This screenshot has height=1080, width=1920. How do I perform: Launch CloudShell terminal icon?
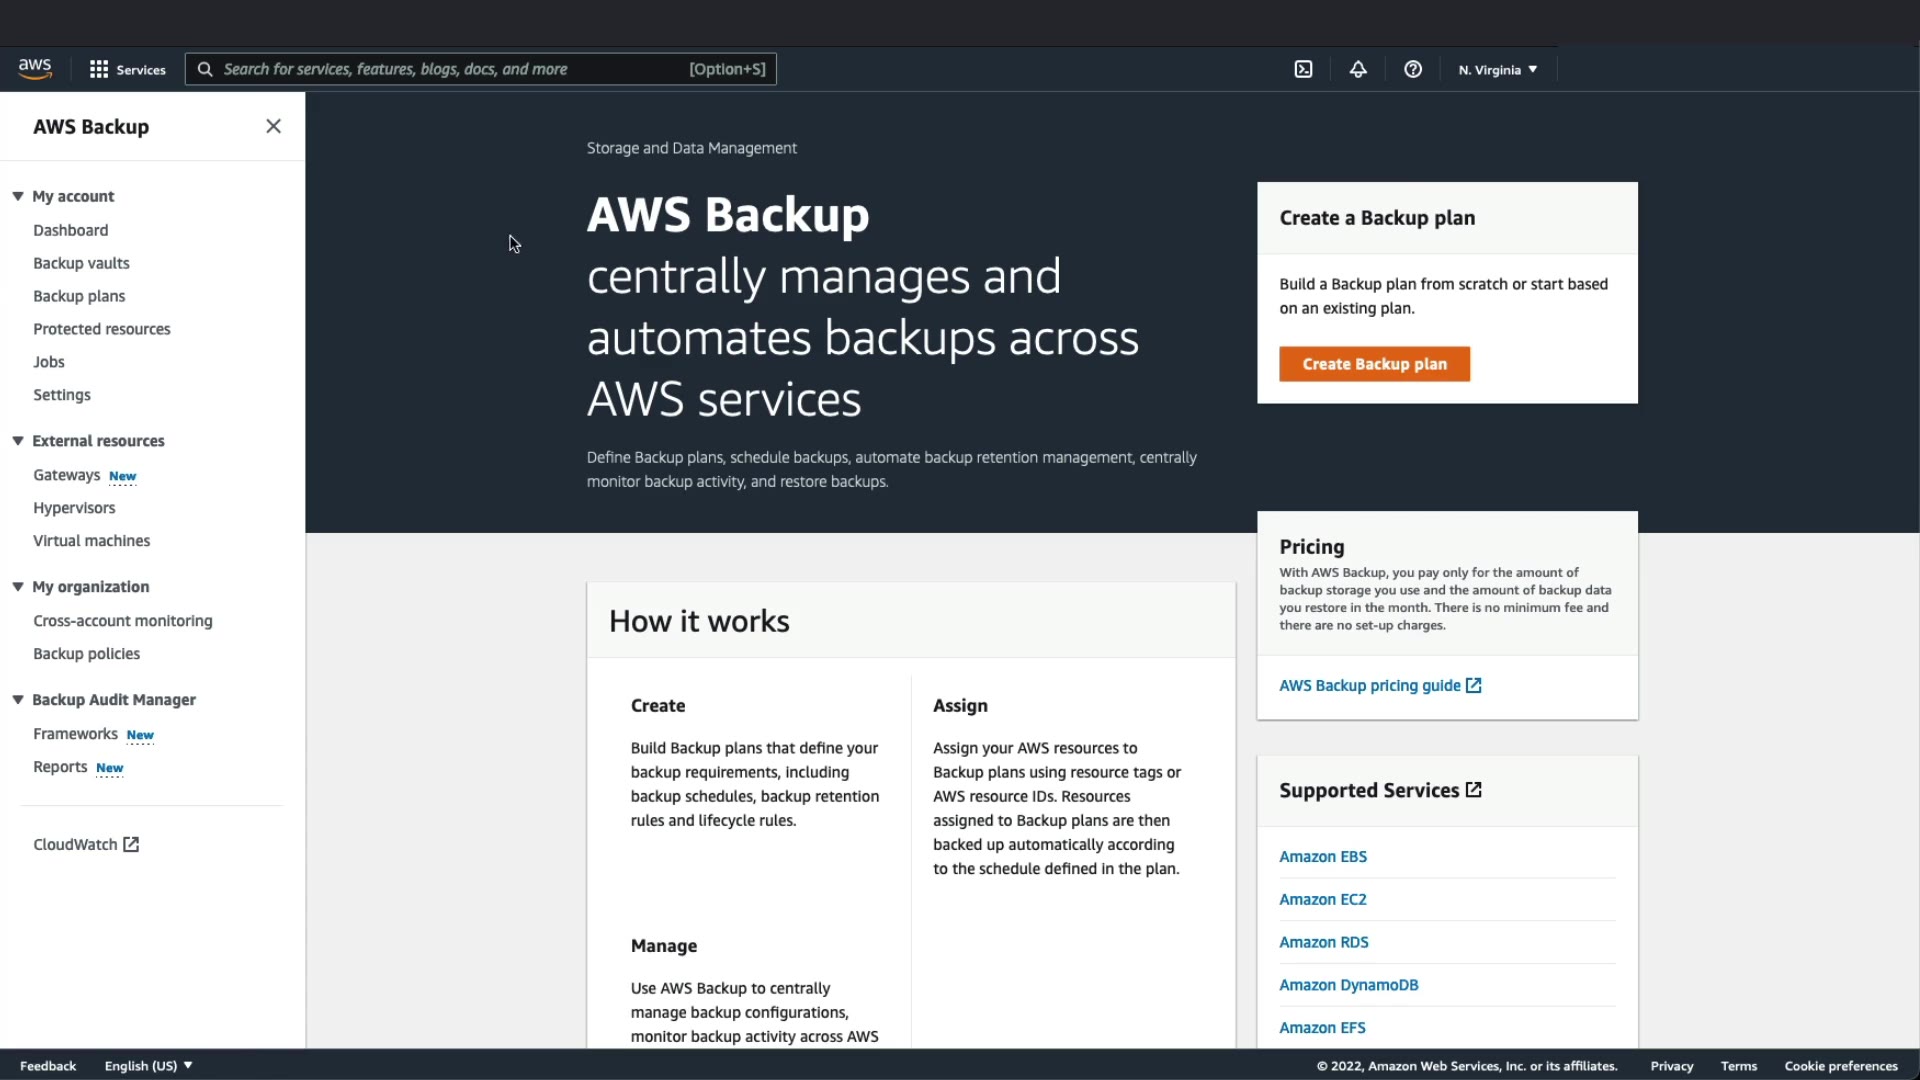pyautogui.click(x=1303, y=69)
